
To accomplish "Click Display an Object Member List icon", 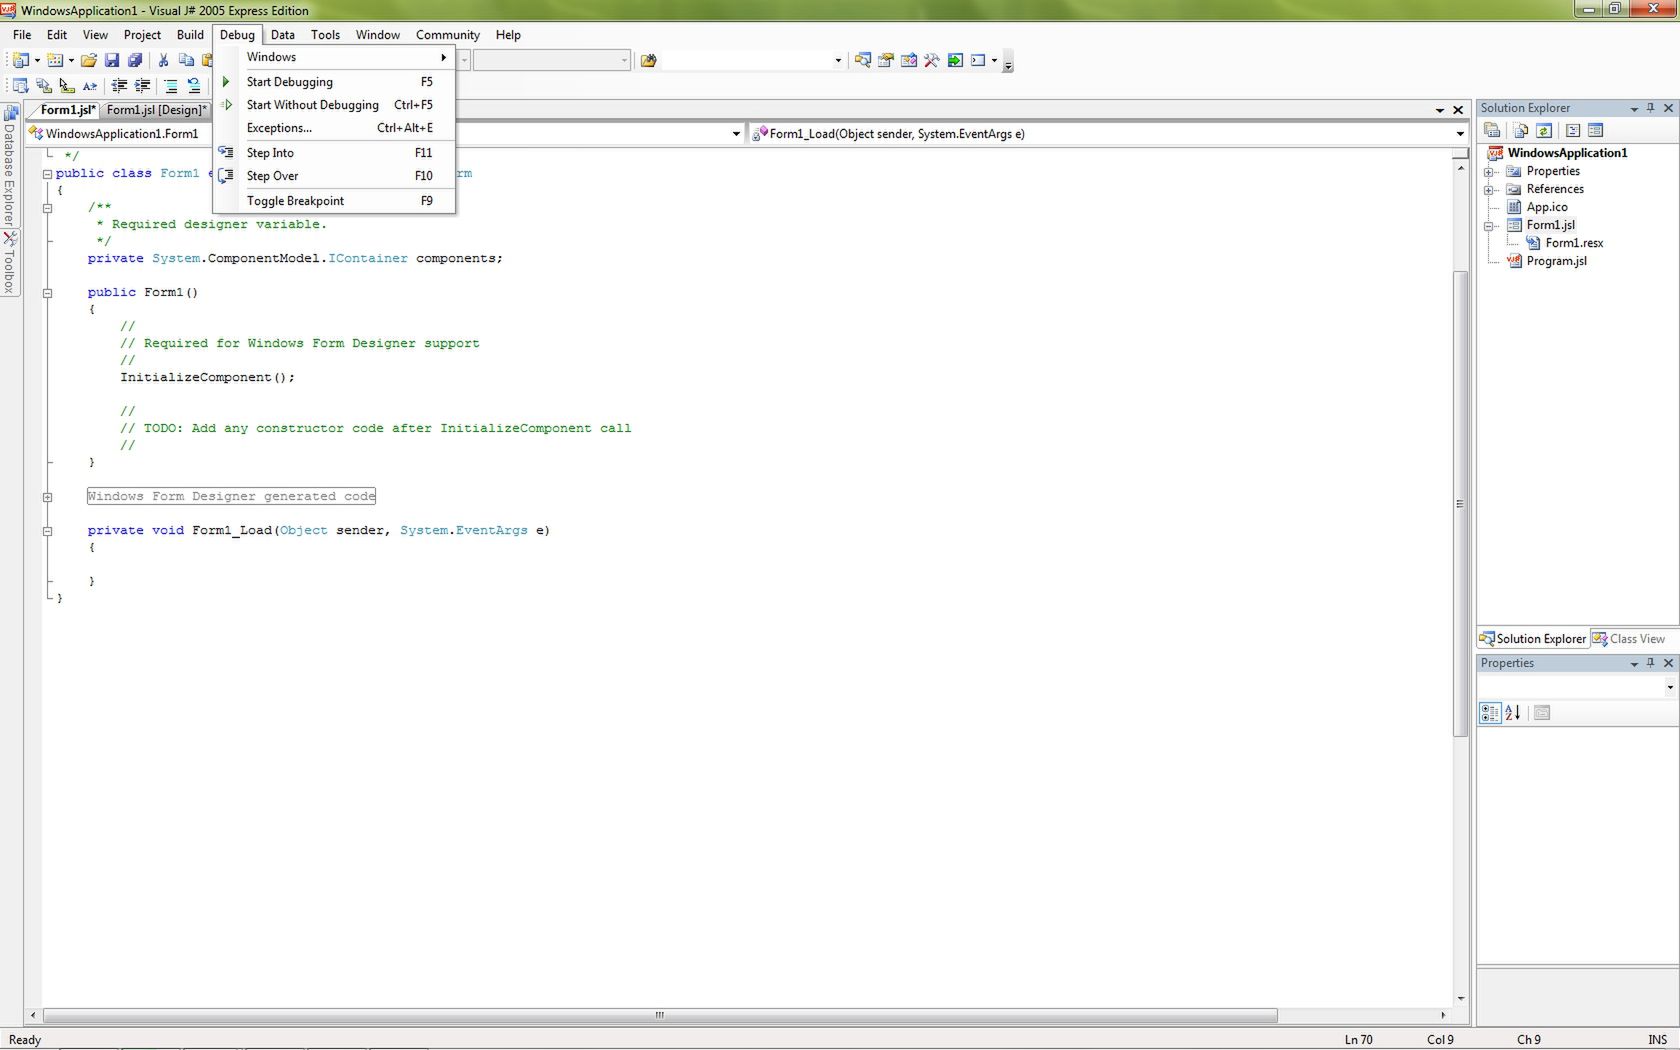I will coord(20,86).
